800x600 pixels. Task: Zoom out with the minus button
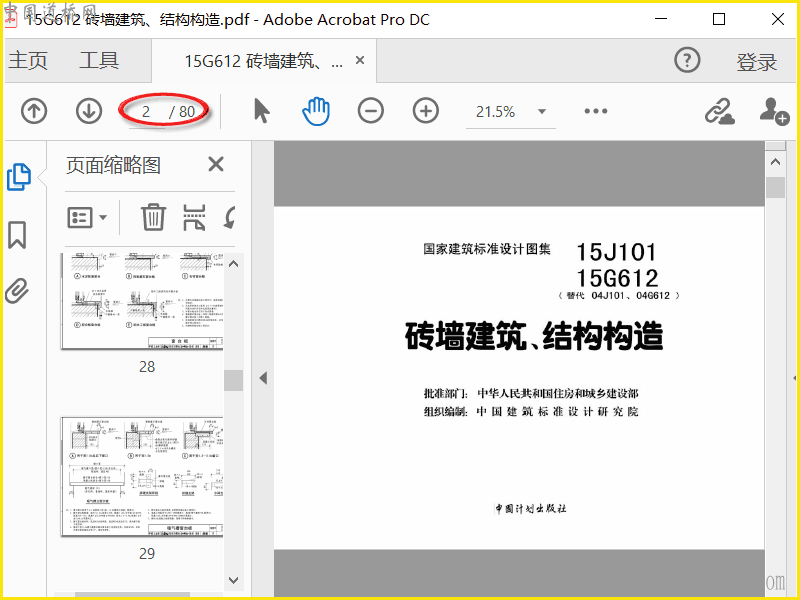coord(371,111)
